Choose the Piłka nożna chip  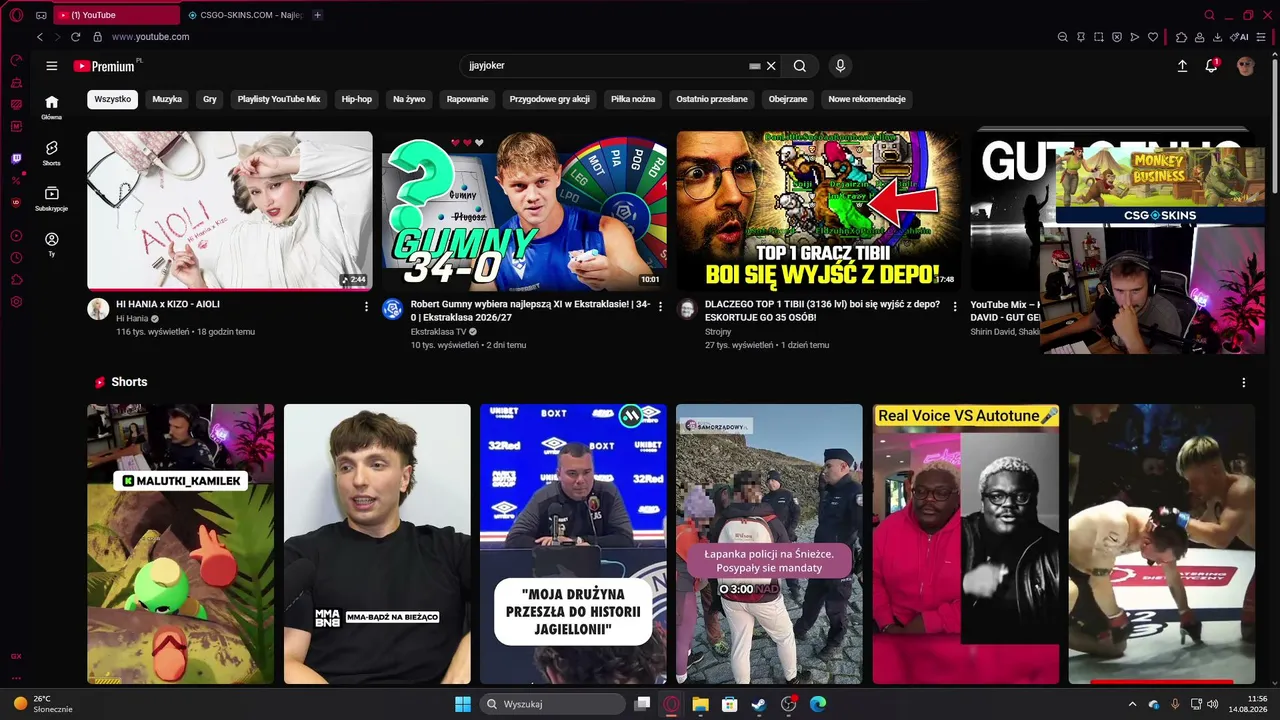click(x=633, y=99)
